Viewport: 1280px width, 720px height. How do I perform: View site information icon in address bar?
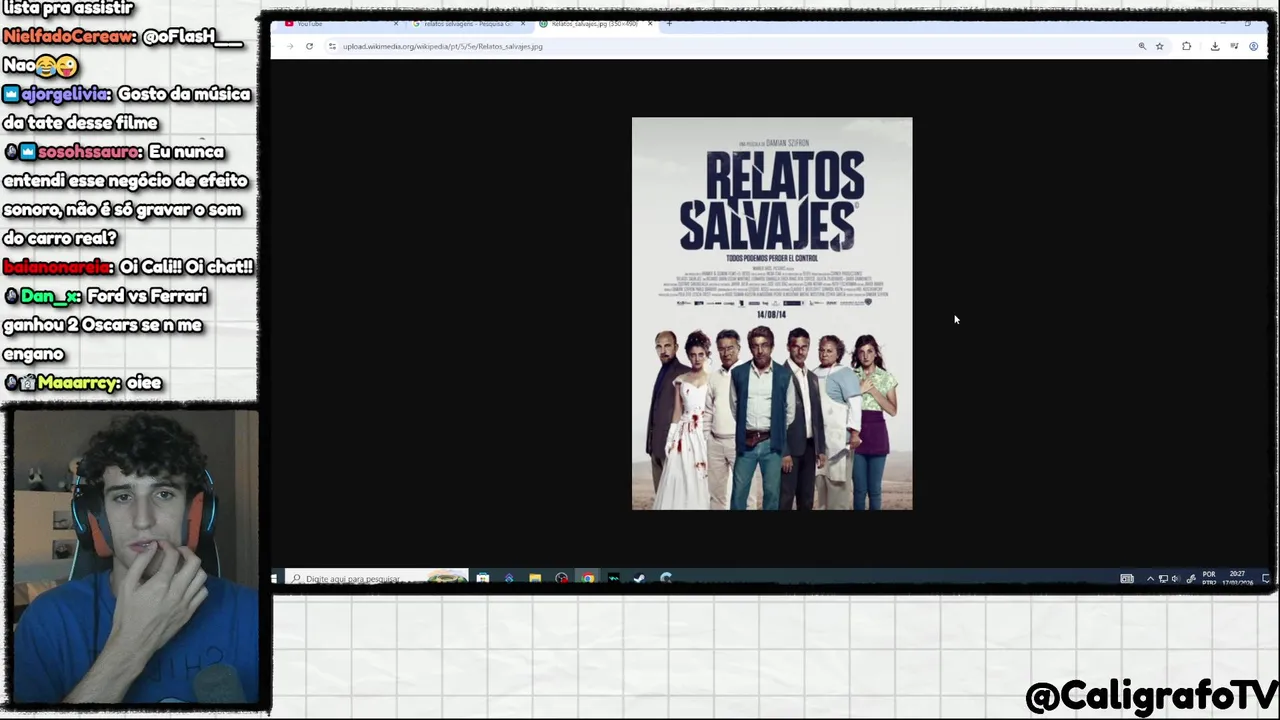332,46
